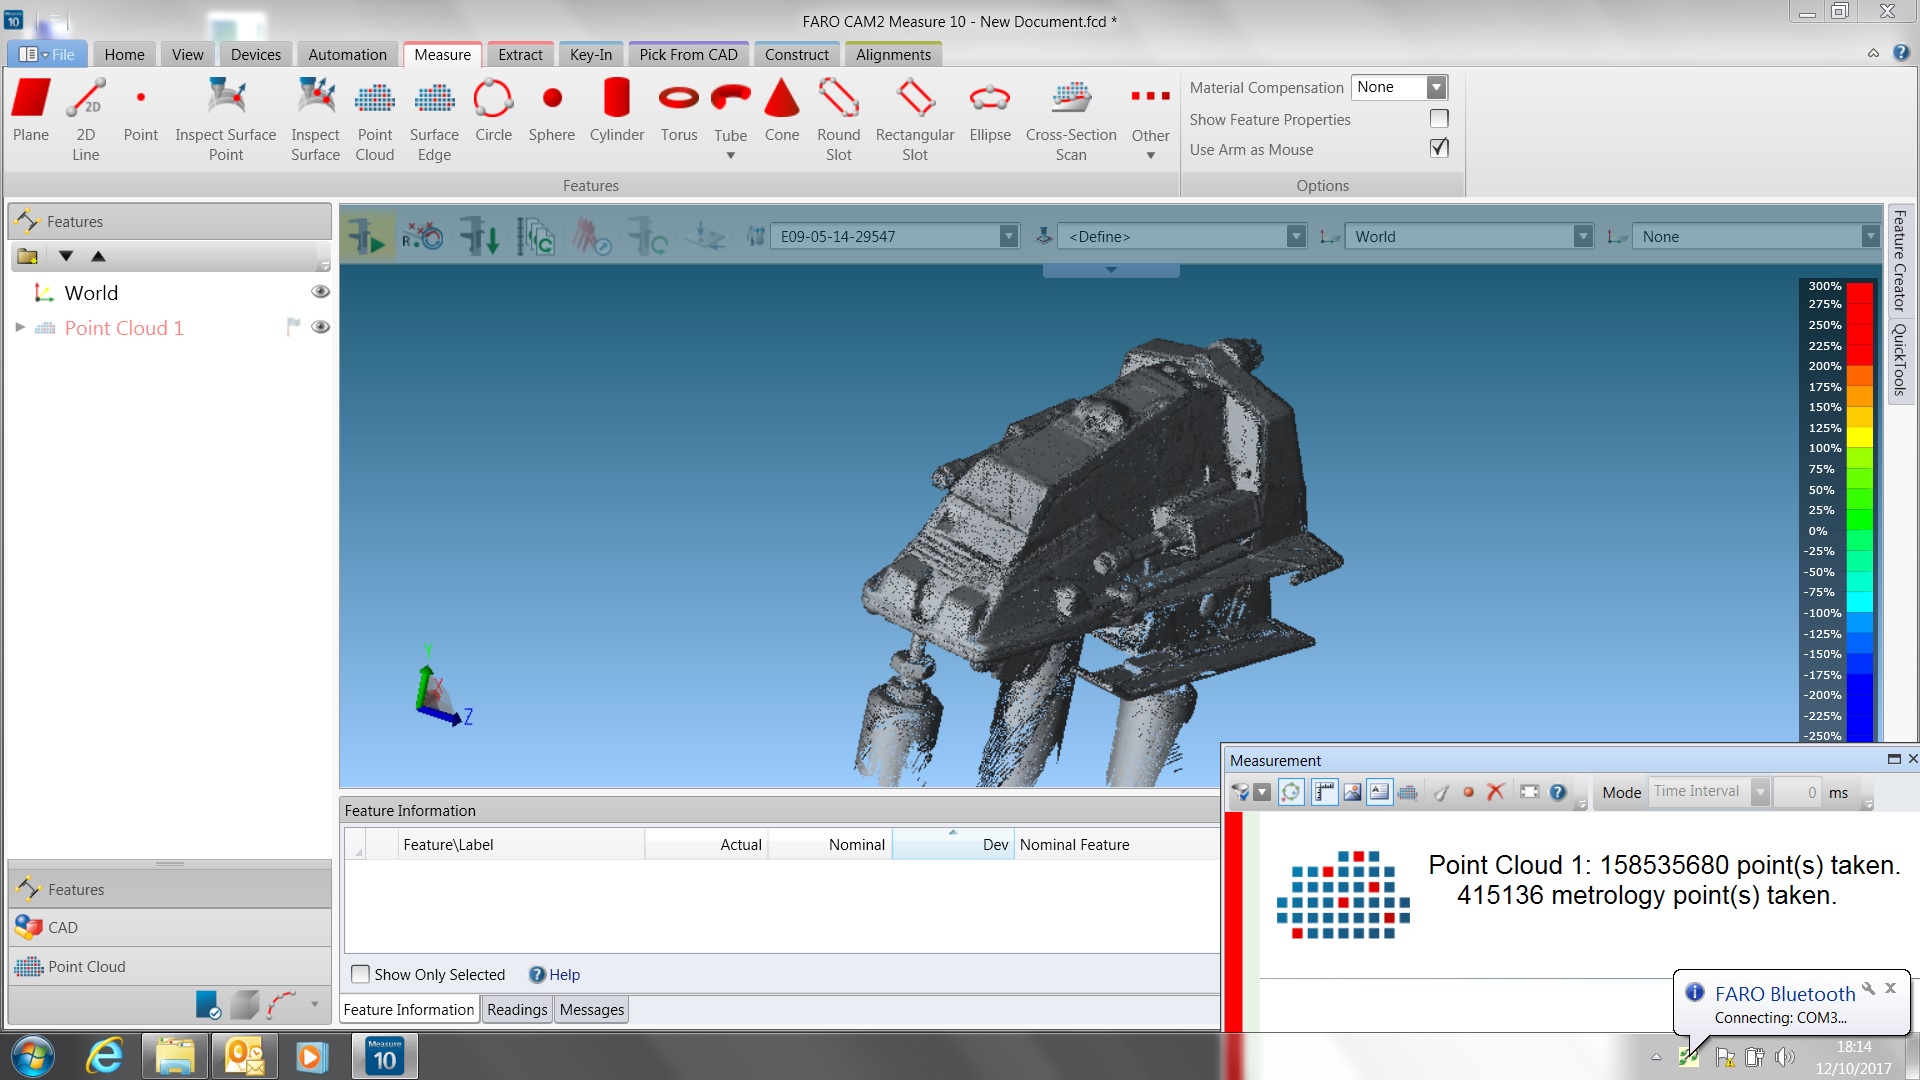Click the blue help icon in Measurement toolbar

click(1558, 792)
